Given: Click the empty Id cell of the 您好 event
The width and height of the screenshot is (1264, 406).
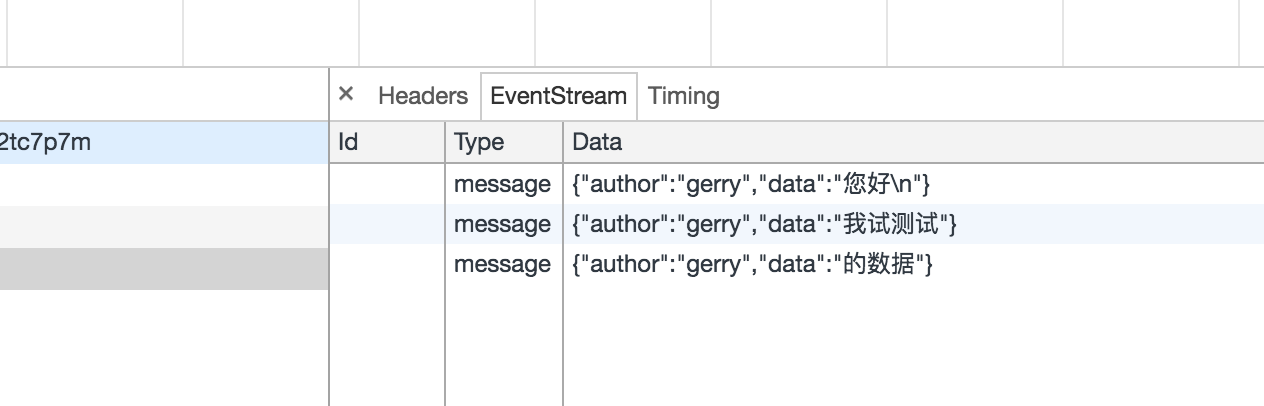Looking at the screenshot, I should (387, 184).
